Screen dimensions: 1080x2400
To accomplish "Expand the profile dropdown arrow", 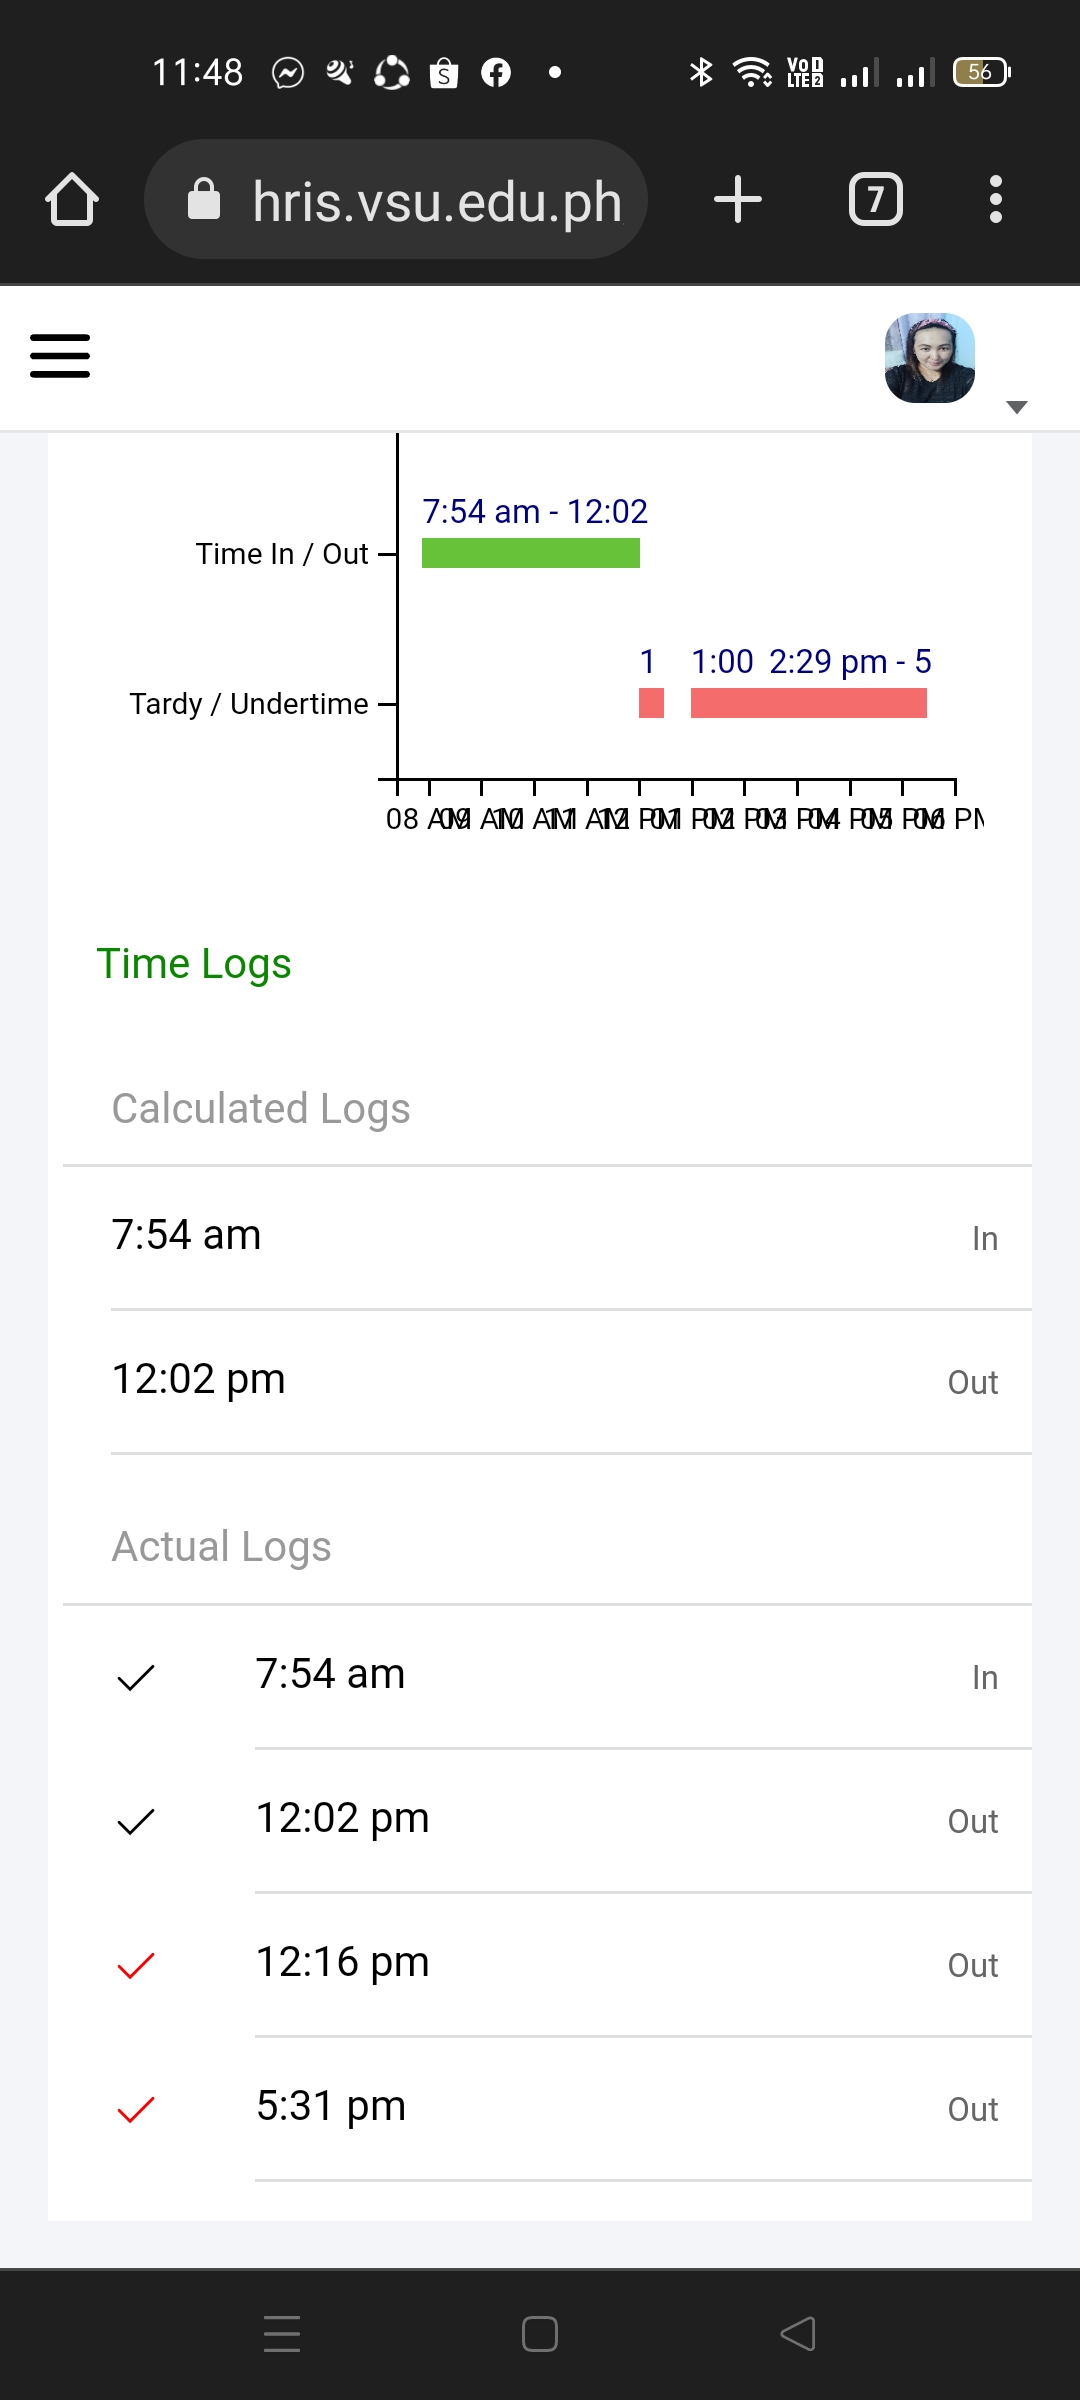I will coord(1017,406).
